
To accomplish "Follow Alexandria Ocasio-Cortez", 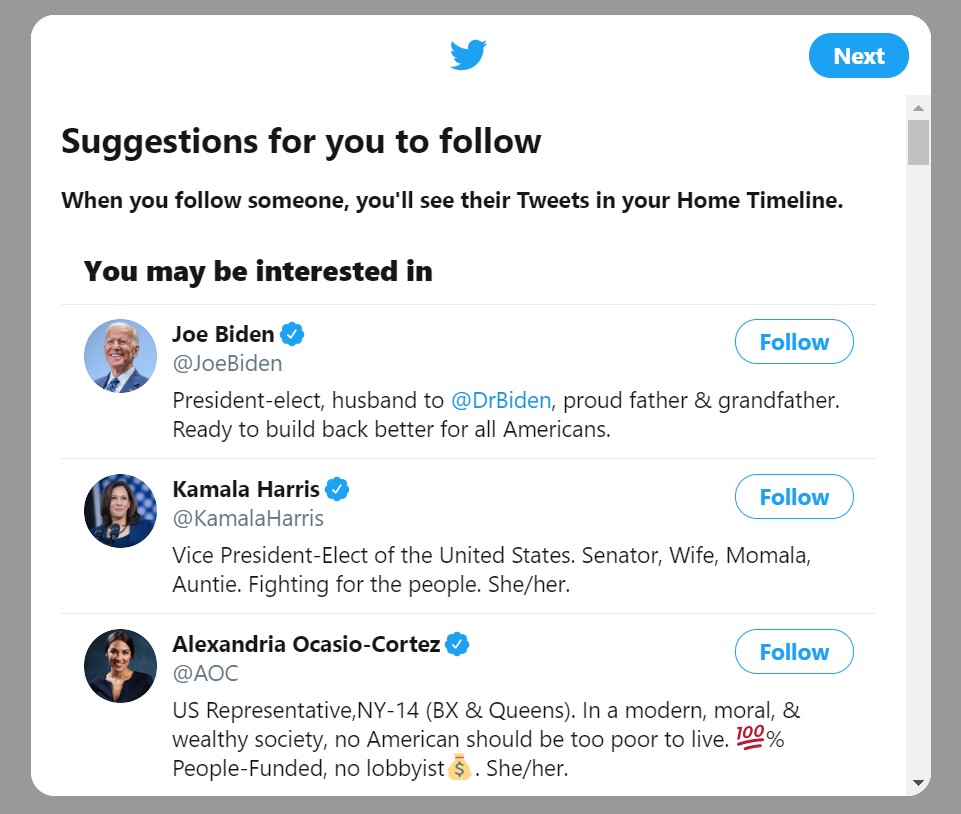I will [794, 652].
